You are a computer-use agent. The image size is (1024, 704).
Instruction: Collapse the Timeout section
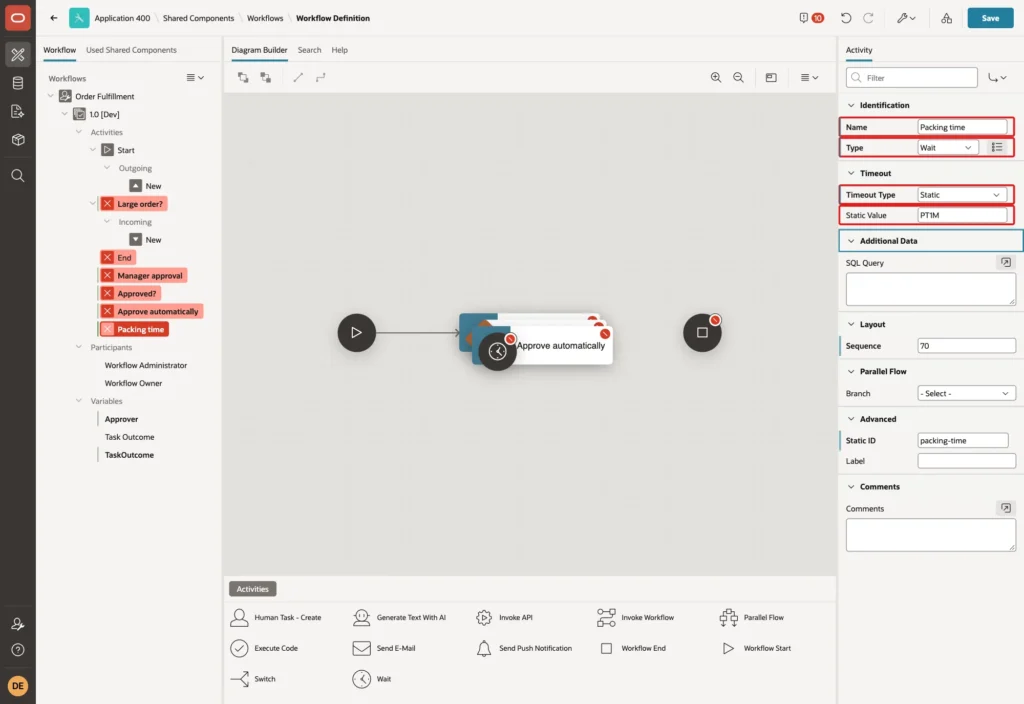pyautogui.click(x=851, y=173)
